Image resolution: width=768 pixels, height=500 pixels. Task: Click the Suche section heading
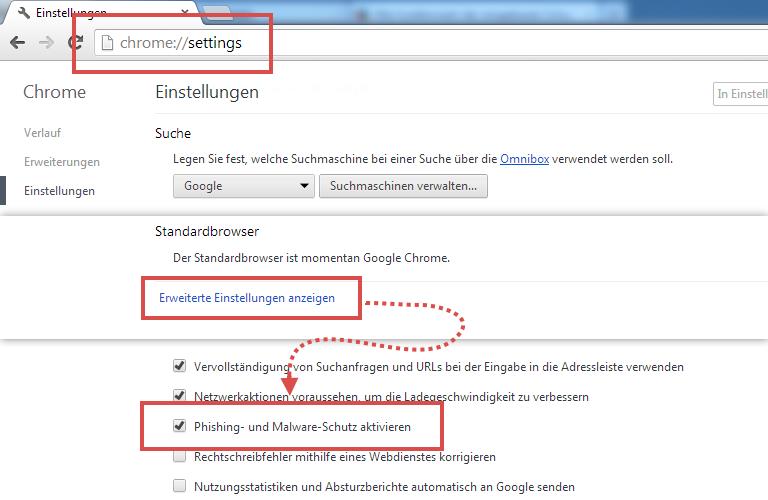coord(173,133)
